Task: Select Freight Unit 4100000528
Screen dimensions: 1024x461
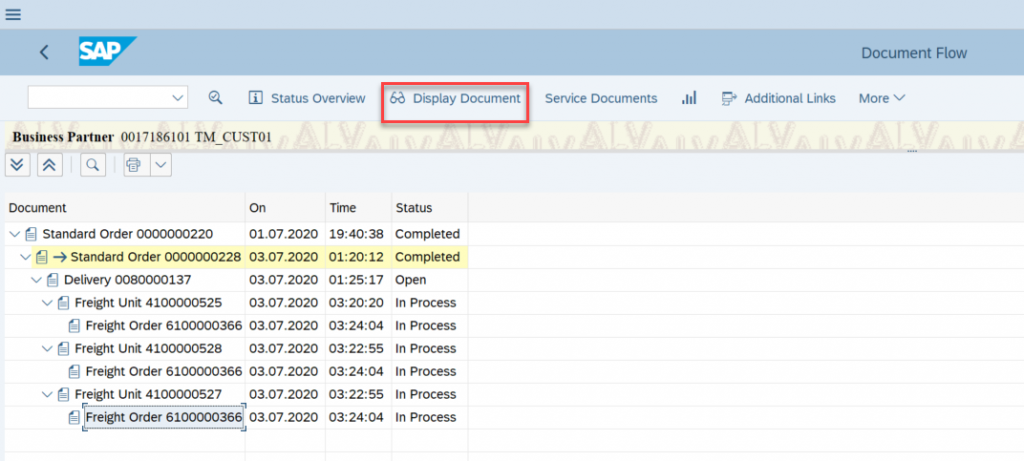Action: [x=148, y=348]
